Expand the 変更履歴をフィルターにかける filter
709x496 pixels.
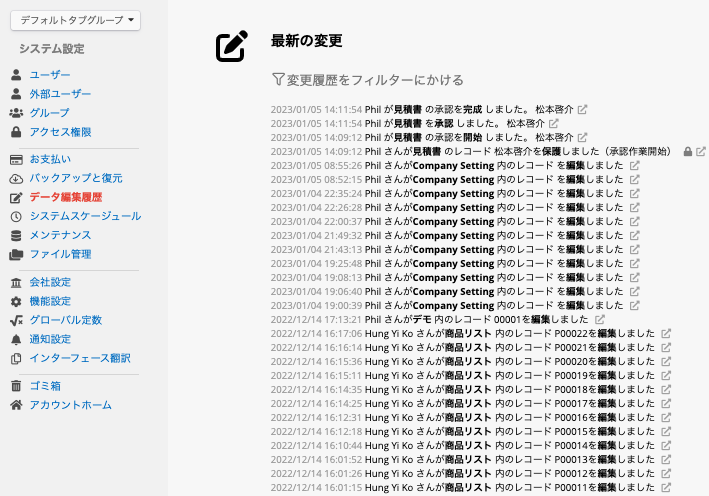pos(367,79)
